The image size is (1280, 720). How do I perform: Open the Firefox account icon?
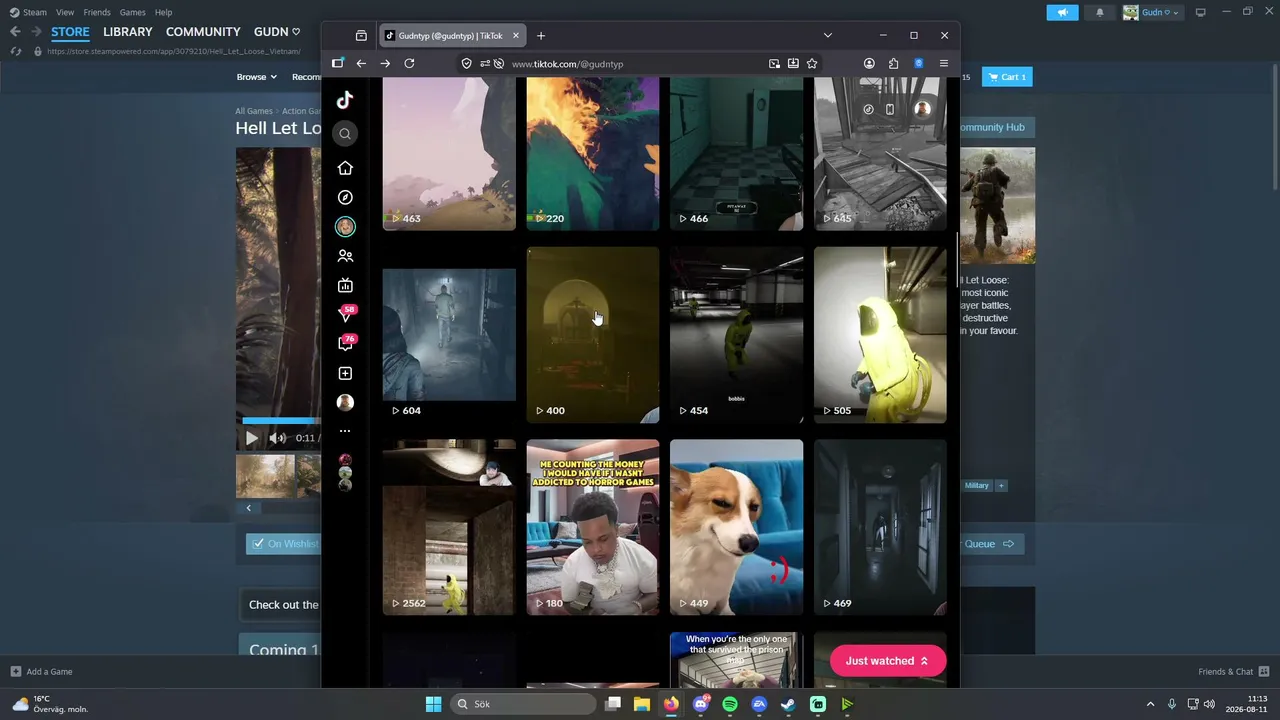pos(869,63)
